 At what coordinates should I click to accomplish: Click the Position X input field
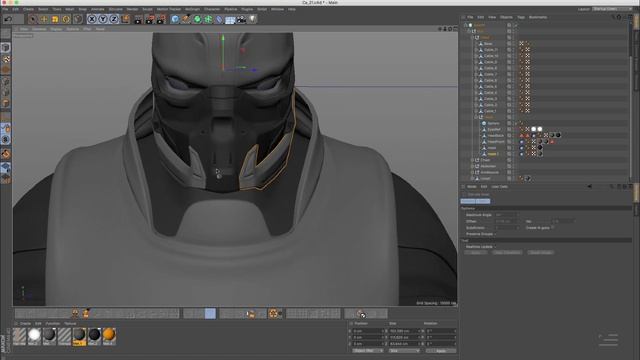point(367,331)
